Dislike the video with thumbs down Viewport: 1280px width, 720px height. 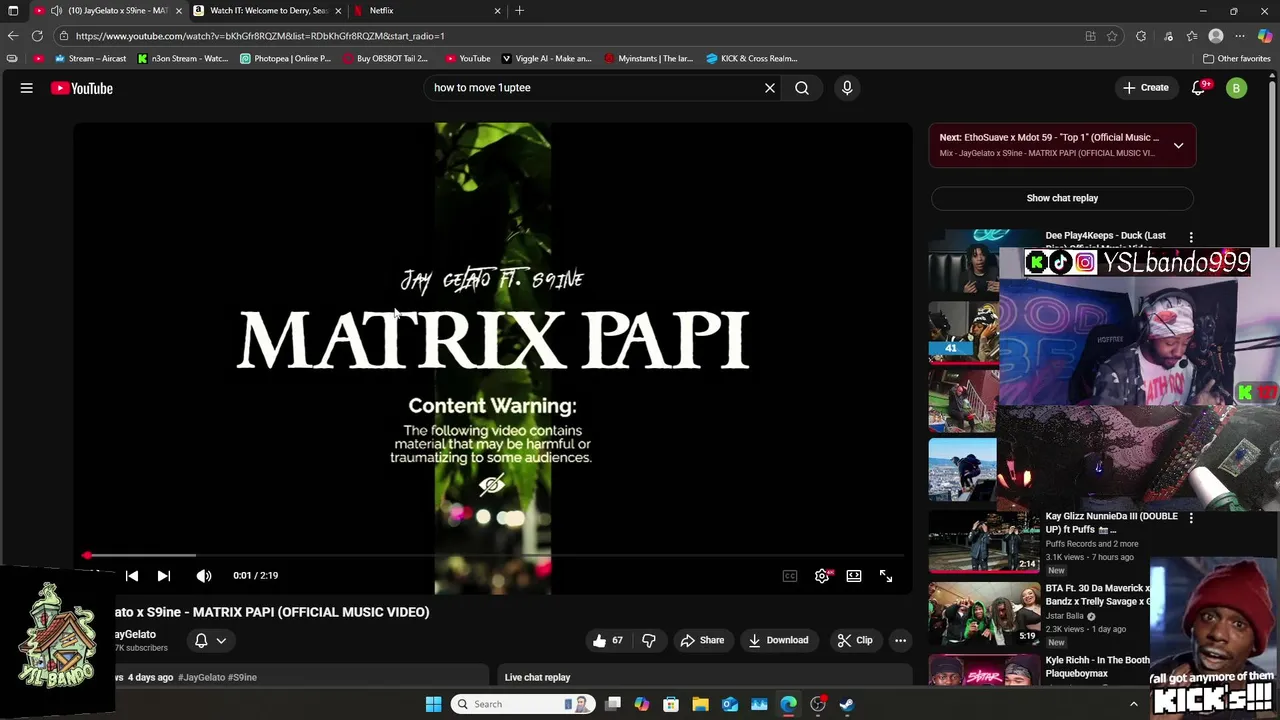pyautogui.click(x=649, y=640)
